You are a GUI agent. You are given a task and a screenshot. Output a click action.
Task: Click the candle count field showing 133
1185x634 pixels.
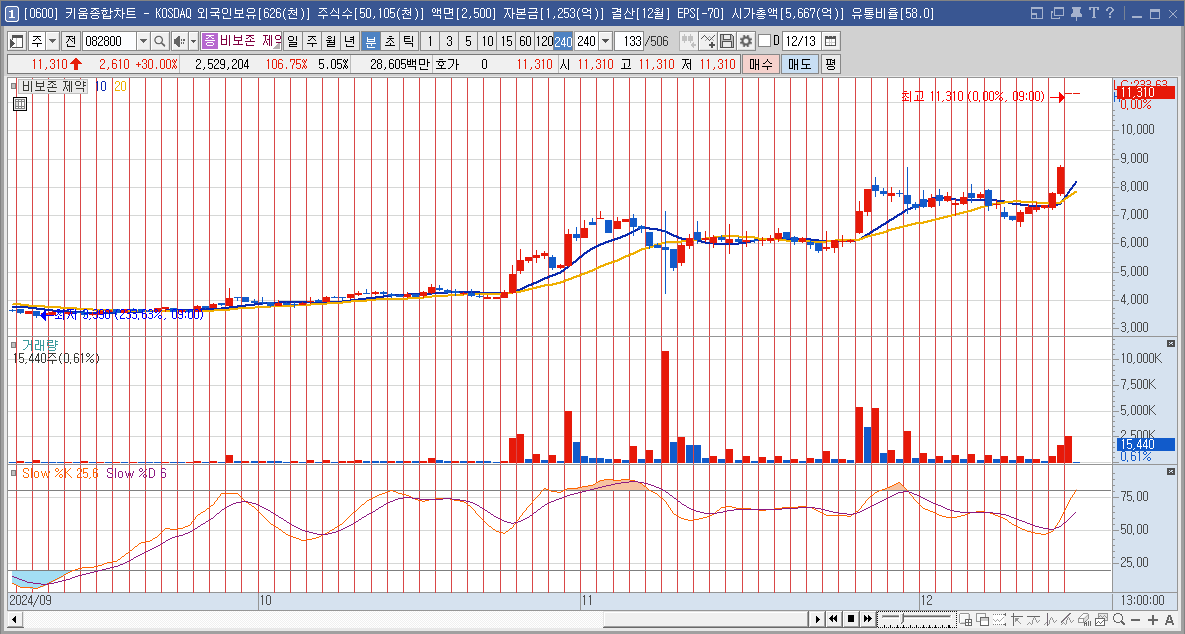(x=629, y=42)
